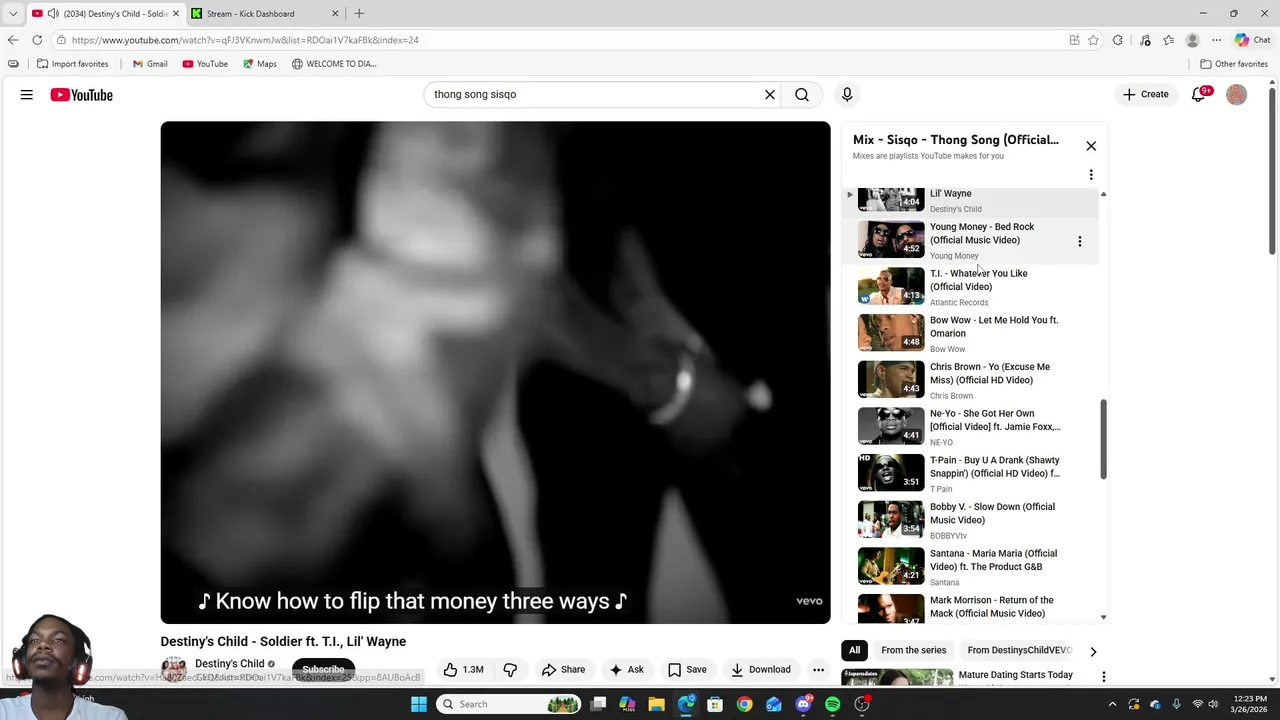Open menu for Mature Dating recommendation
Image resolution: width=1280 pixels, height=720 pixels.
click(1103, 677)
